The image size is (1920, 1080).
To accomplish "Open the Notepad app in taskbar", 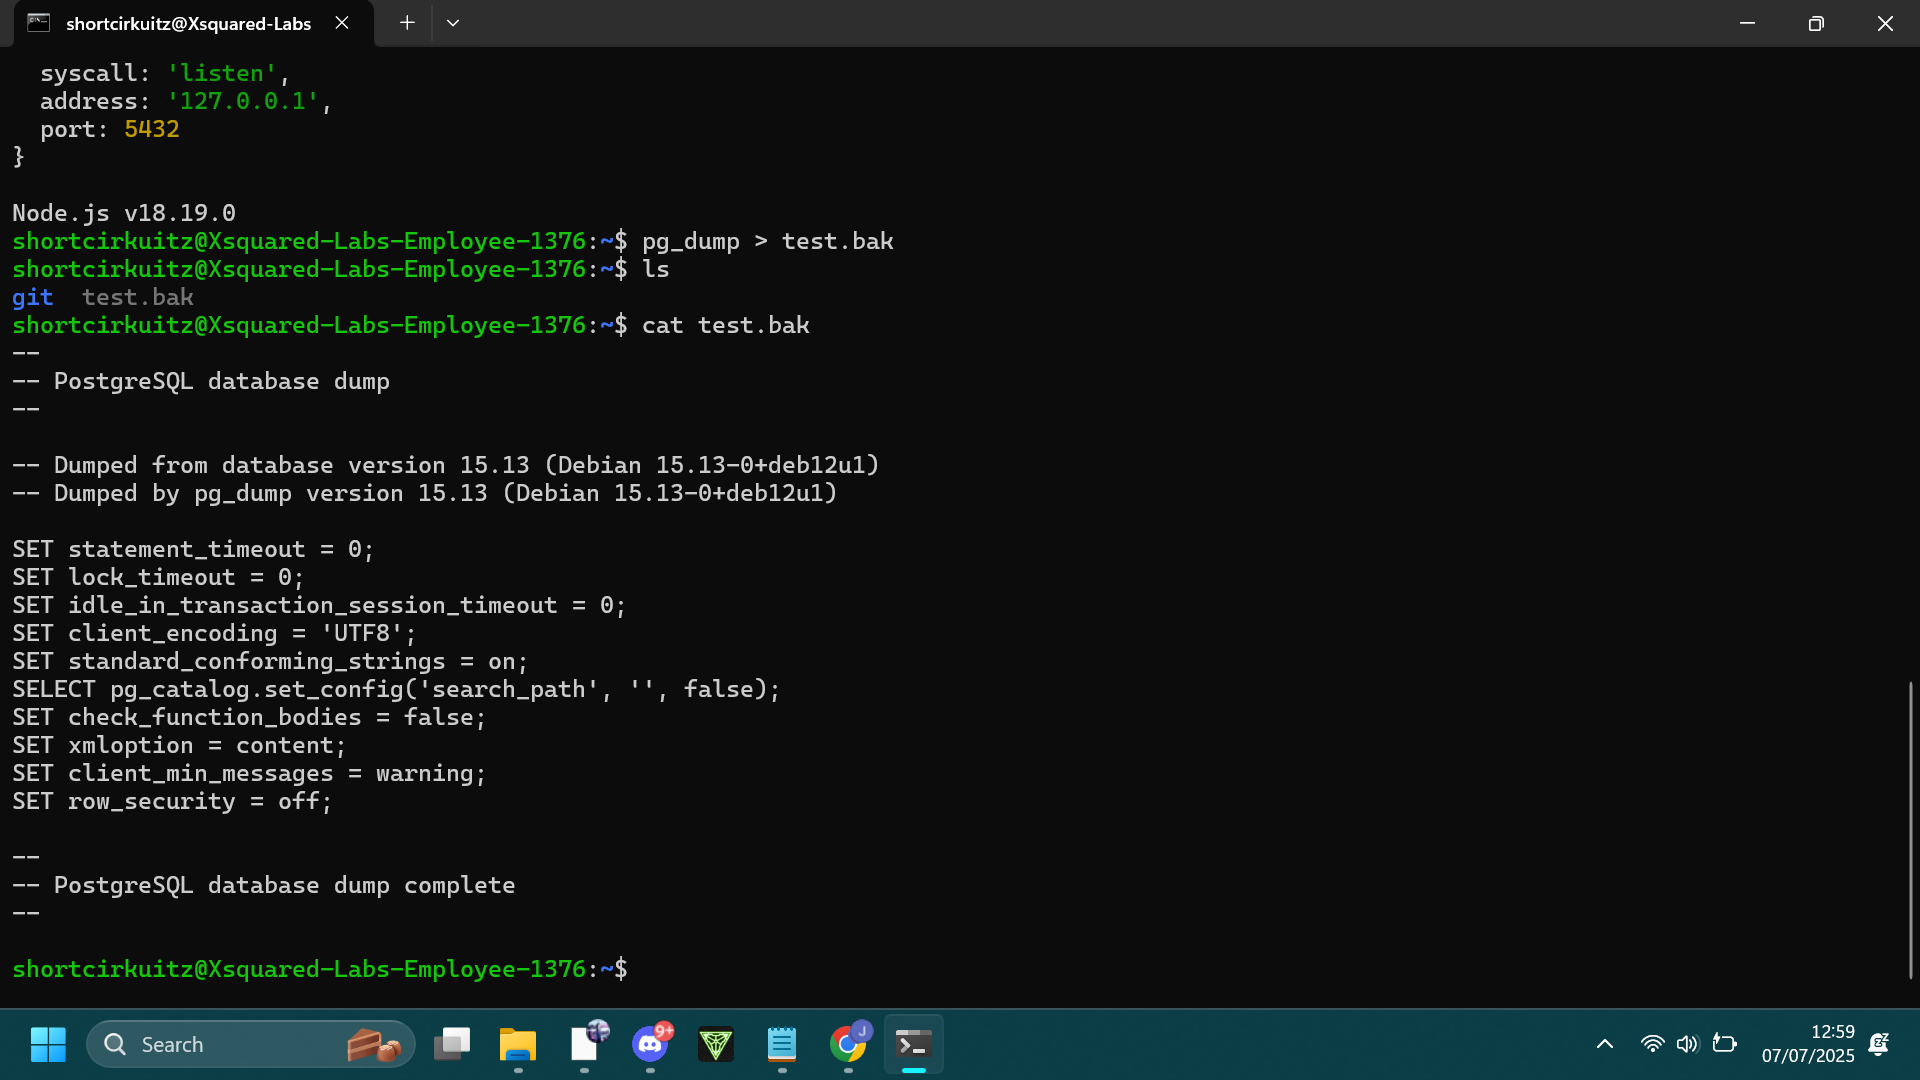I will (x=782, y=1044).
